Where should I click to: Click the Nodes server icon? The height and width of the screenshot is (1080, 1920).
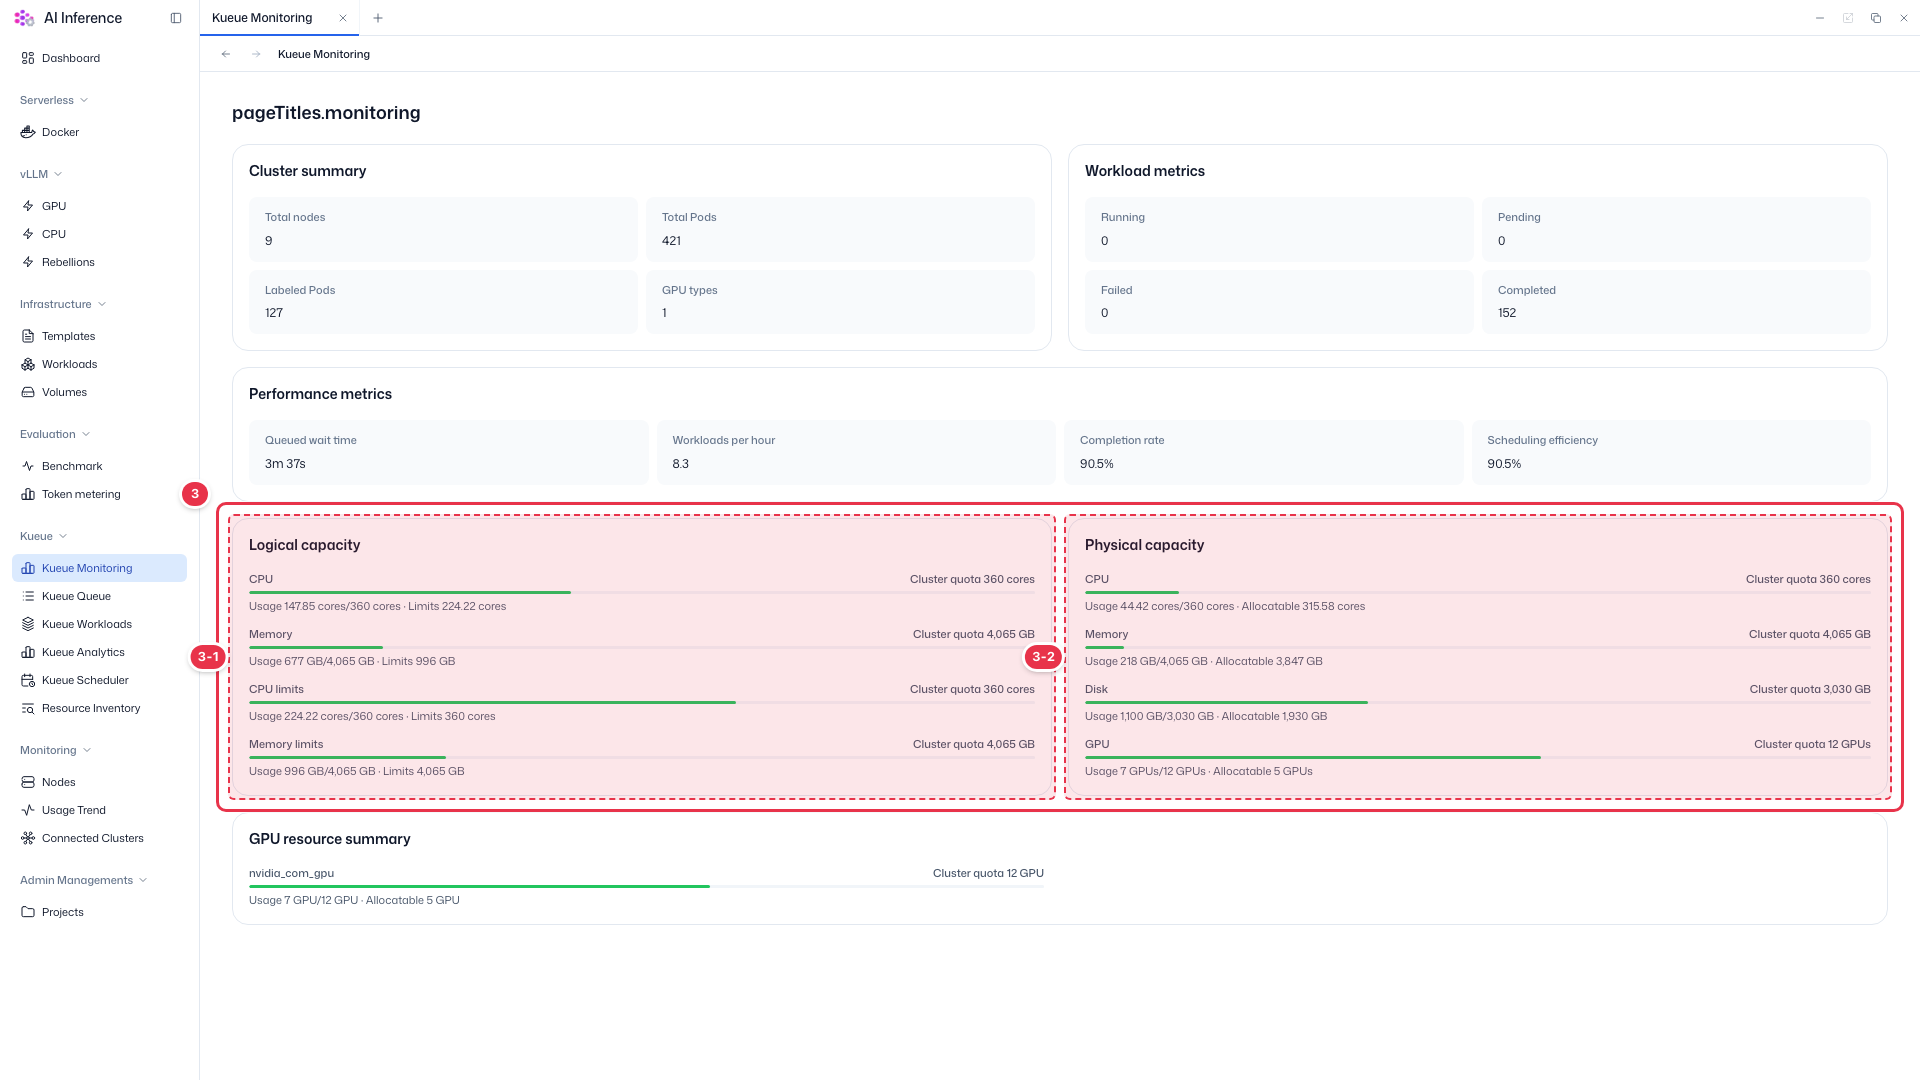(28, 782)
